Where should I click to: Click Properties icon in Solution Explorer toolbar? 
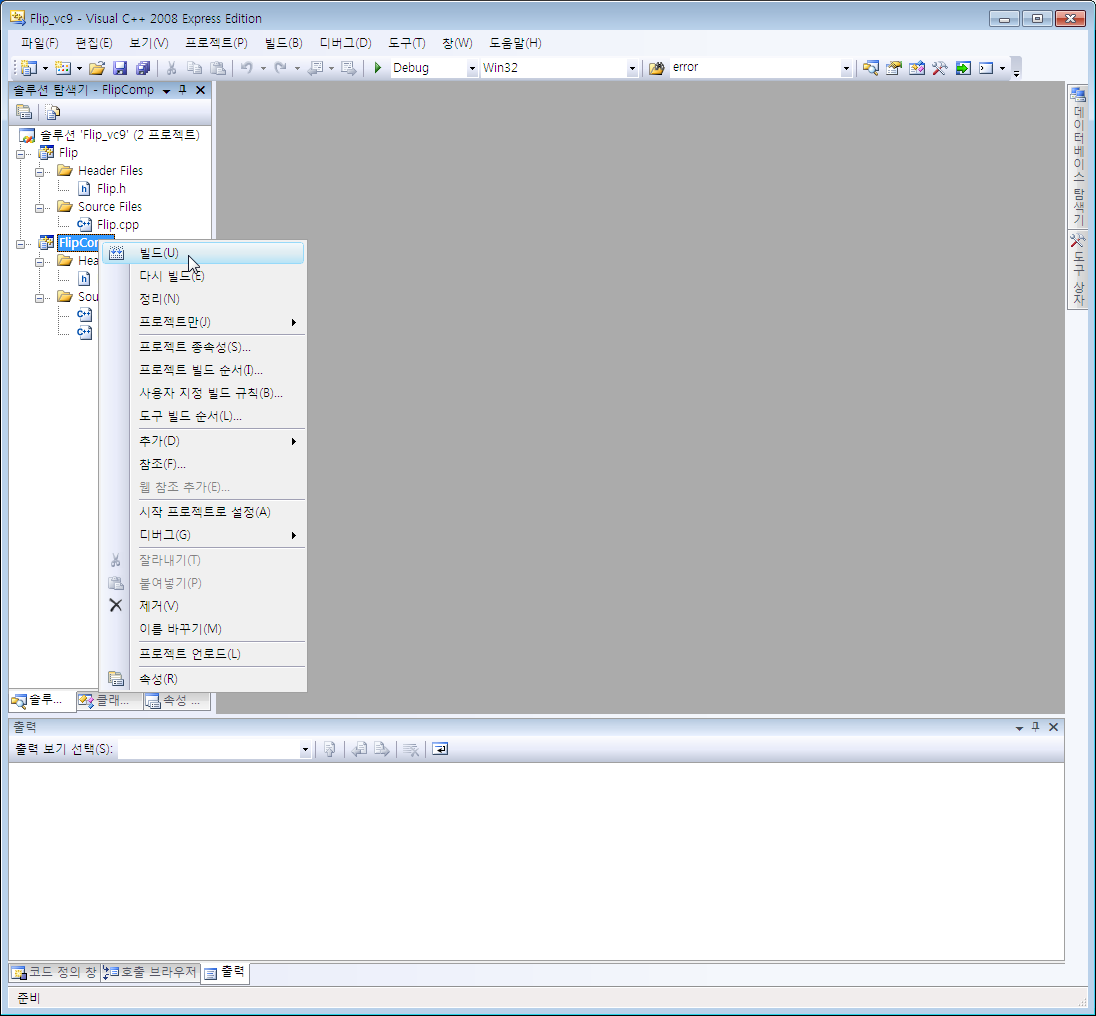[x=24, y=112]
